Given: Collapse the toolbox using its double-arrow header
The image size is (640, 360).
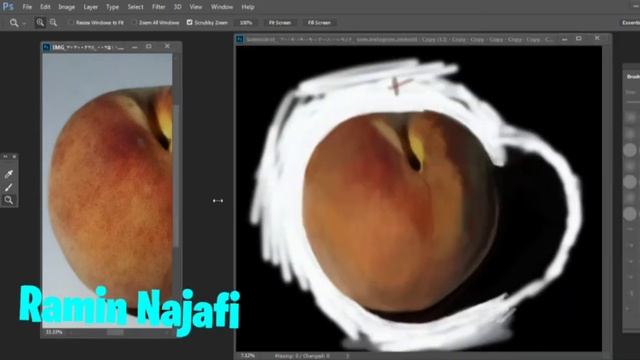Looking at the screenshot, I should click(5, 156).
